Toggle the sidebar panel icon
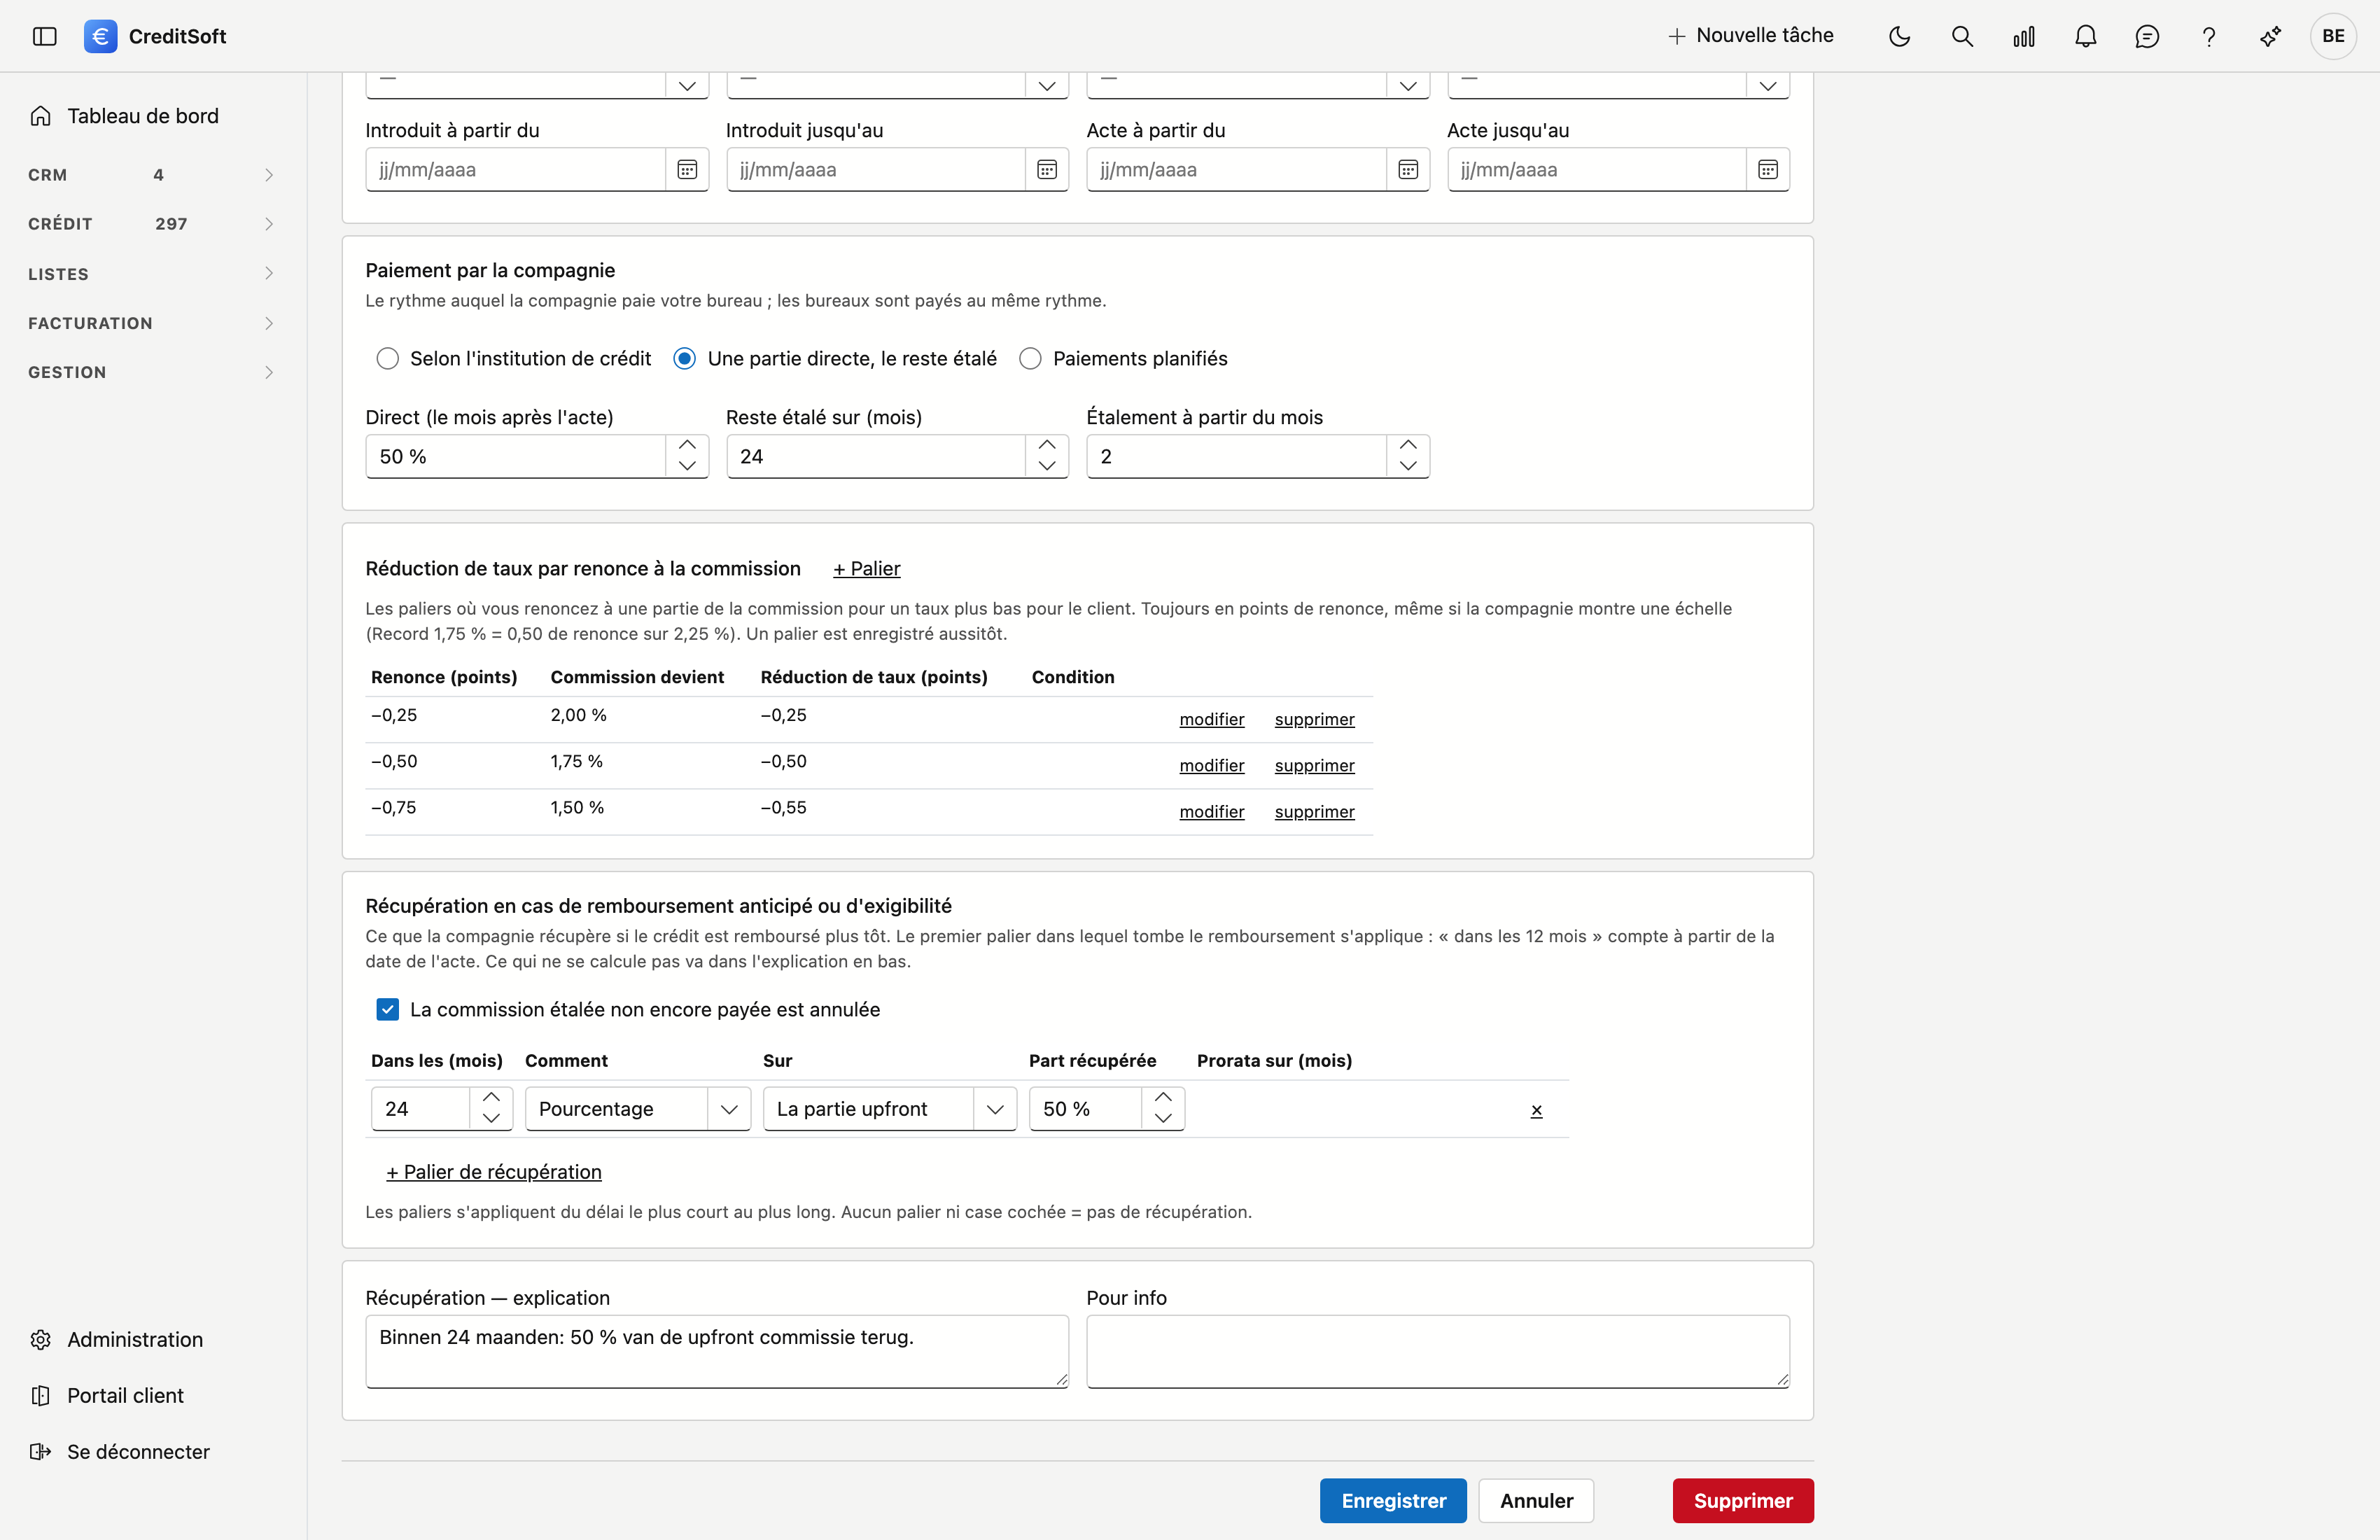The width and height of the screenshot is (2380, 1540). (45, 36)
